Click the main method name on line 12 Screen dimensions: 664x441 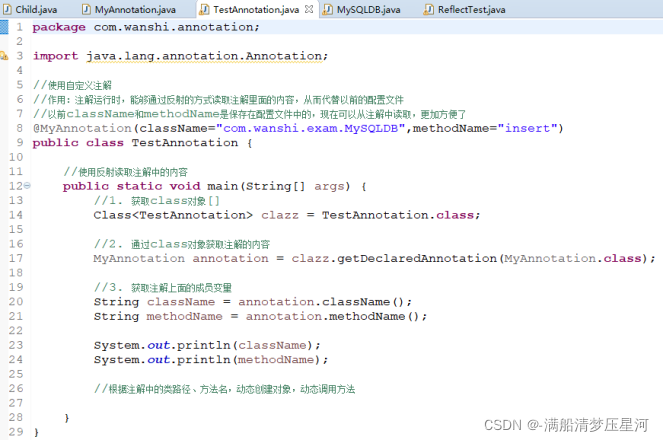222,186
